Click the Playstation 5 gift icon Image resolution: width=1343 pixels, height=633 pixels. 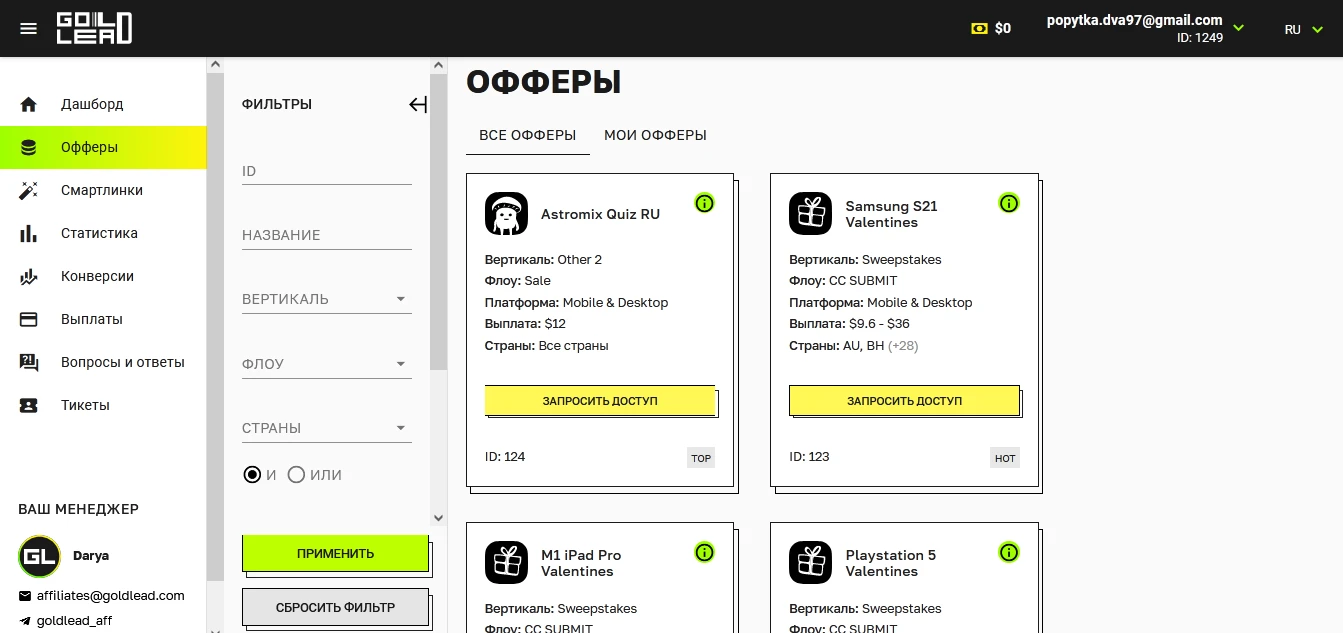tap(810, 563)
